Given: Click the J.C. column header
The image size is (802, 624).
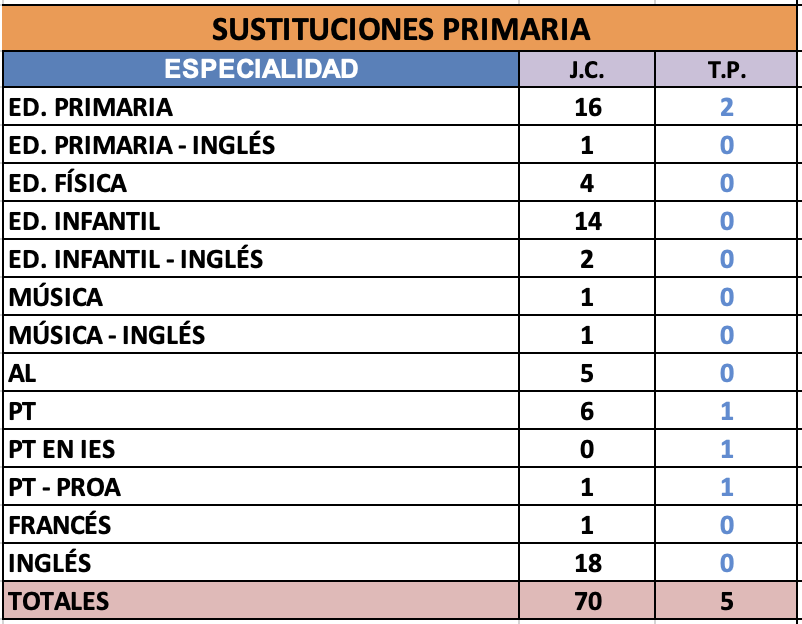Looking at the screenshot, I should tap(587, 70).
